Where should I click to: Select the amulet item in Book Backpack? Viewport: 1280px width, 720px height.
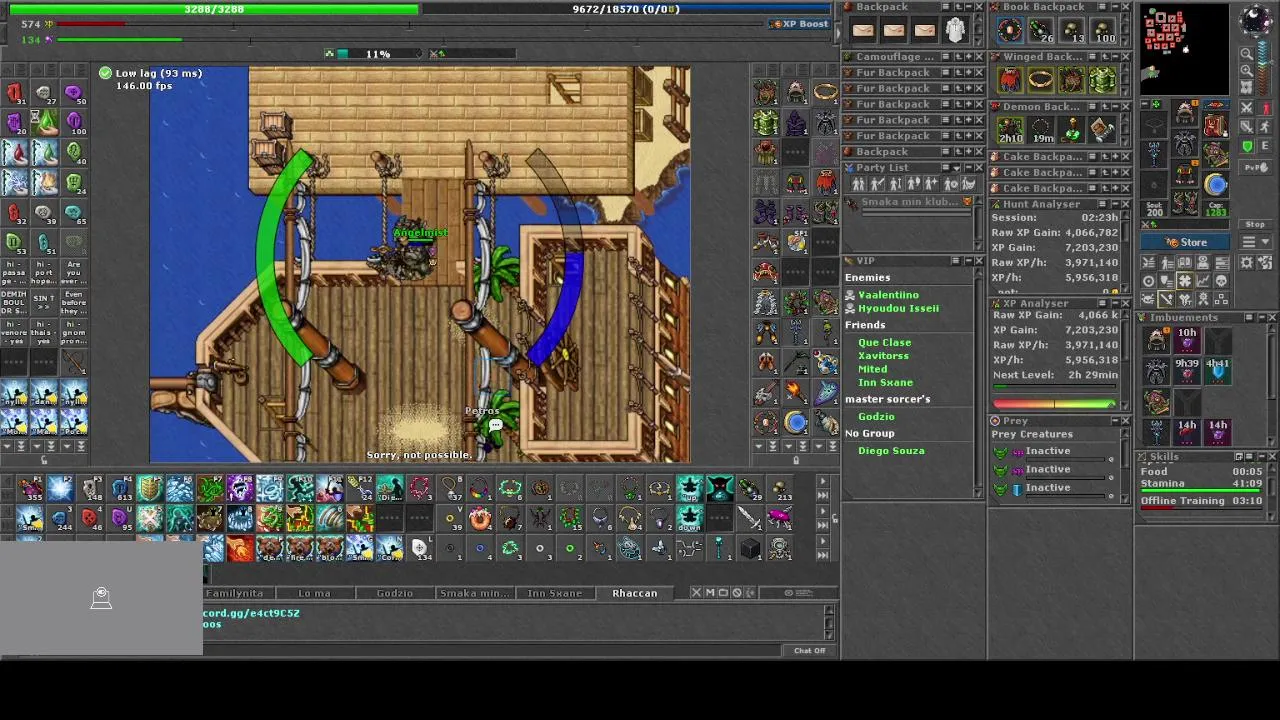(1010, 29)
